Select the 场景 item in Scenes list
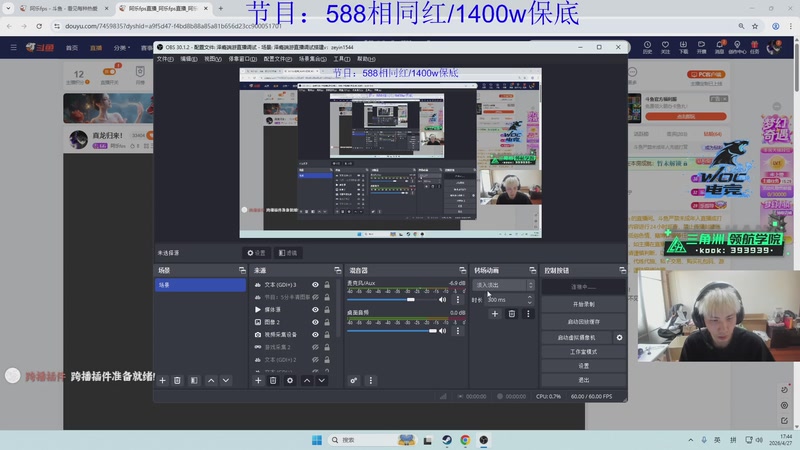The image size is (800, 450). (200, 285)
